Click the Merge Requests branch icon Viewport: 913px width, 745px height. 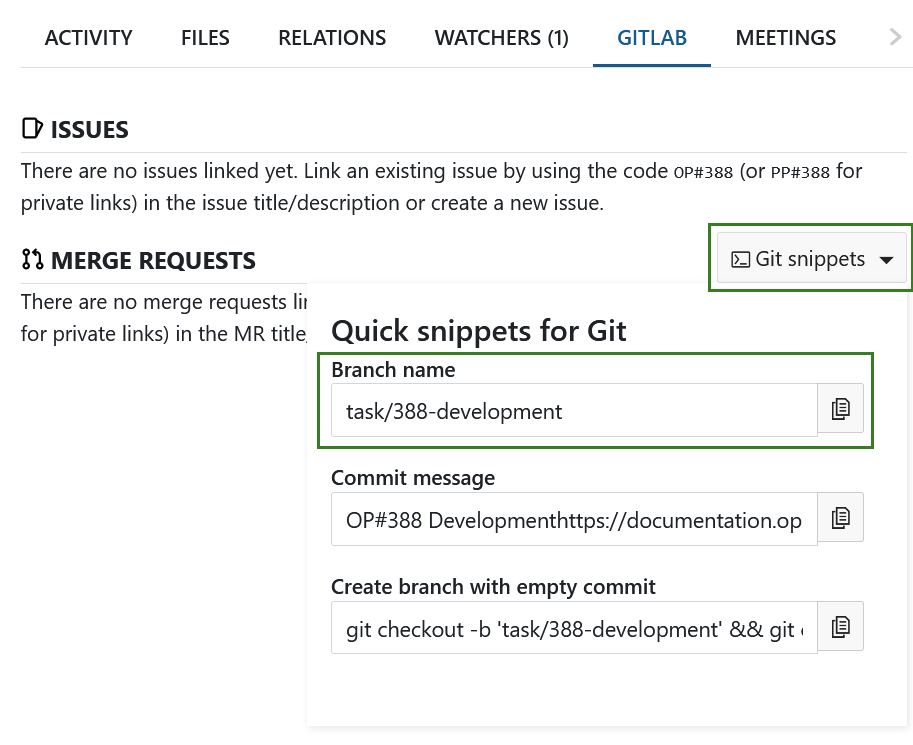31,258
